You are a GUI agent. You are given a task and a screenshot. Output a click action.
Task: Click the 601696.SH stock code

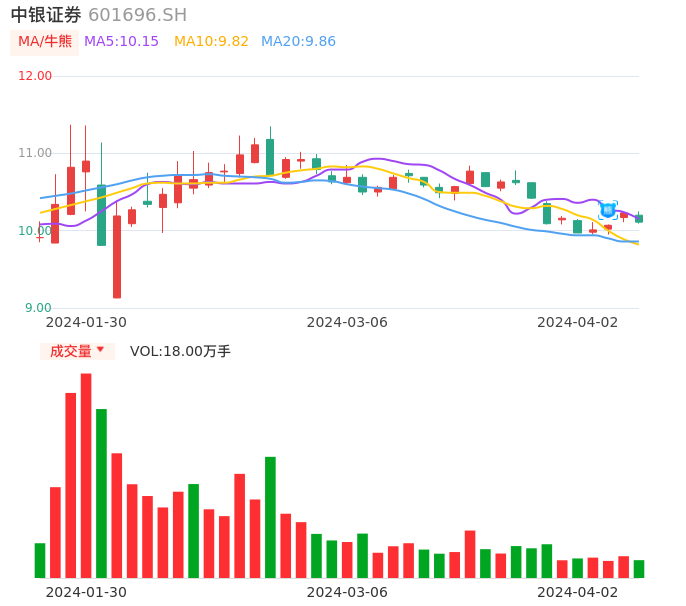tap(138, 15)
